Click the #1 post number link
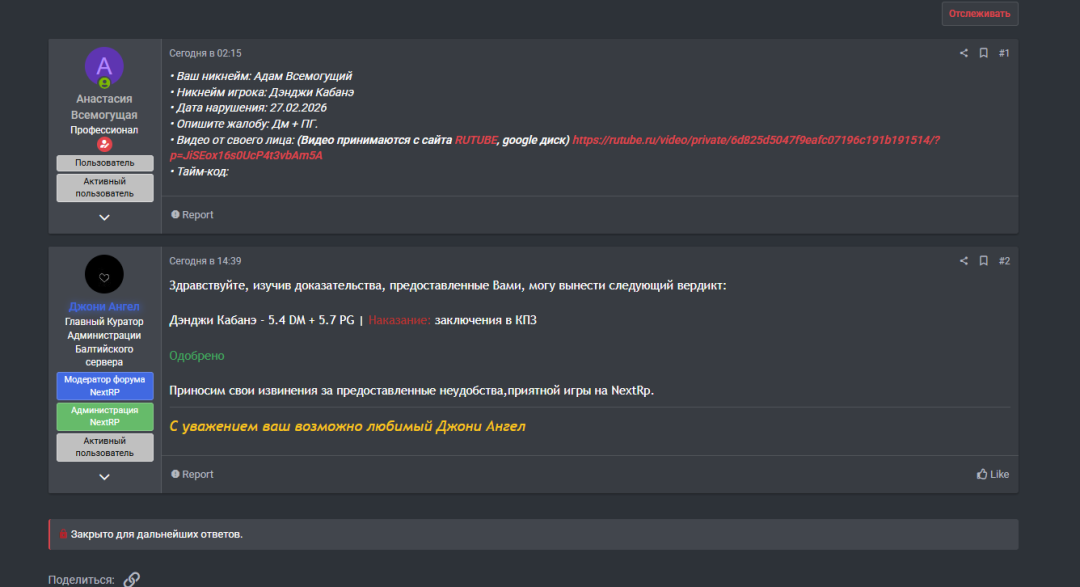Screen dimensions: 1080x587 [x=1004, y=53]
